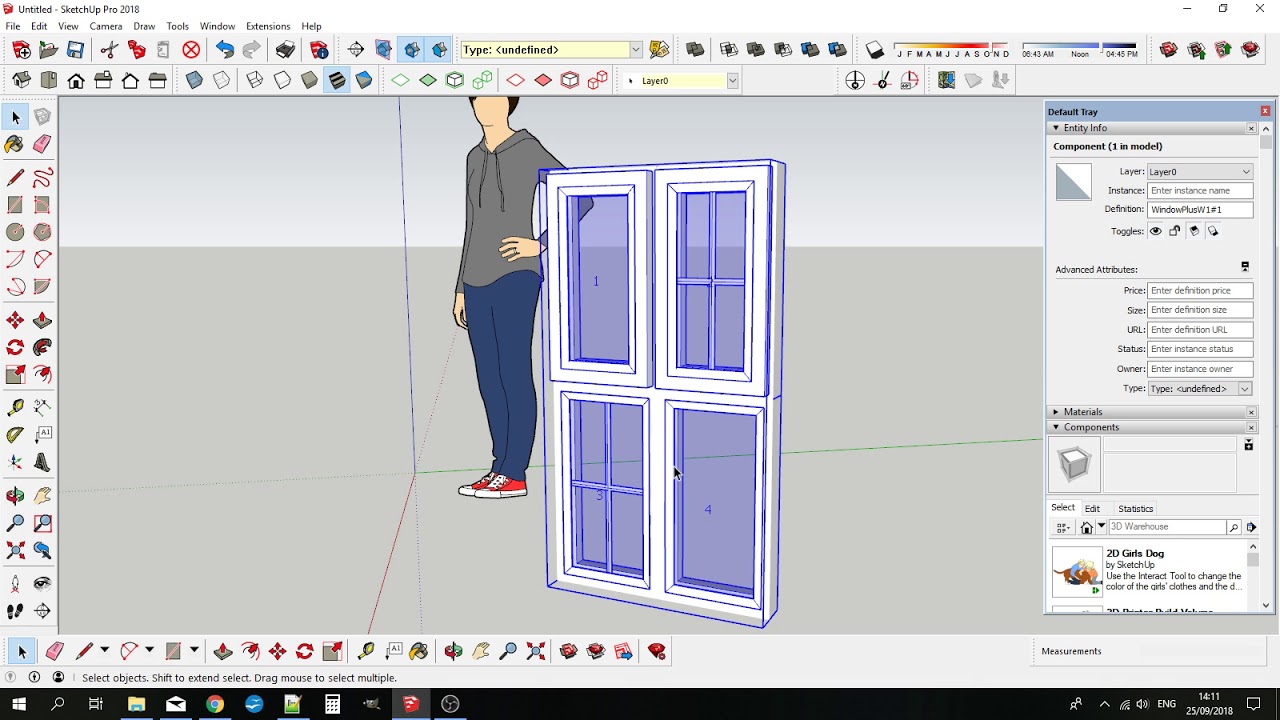Screen dimensions: 1280x720
Task: Toggle the Locked padlock in Entity Info
Action: coord(1175,231)
